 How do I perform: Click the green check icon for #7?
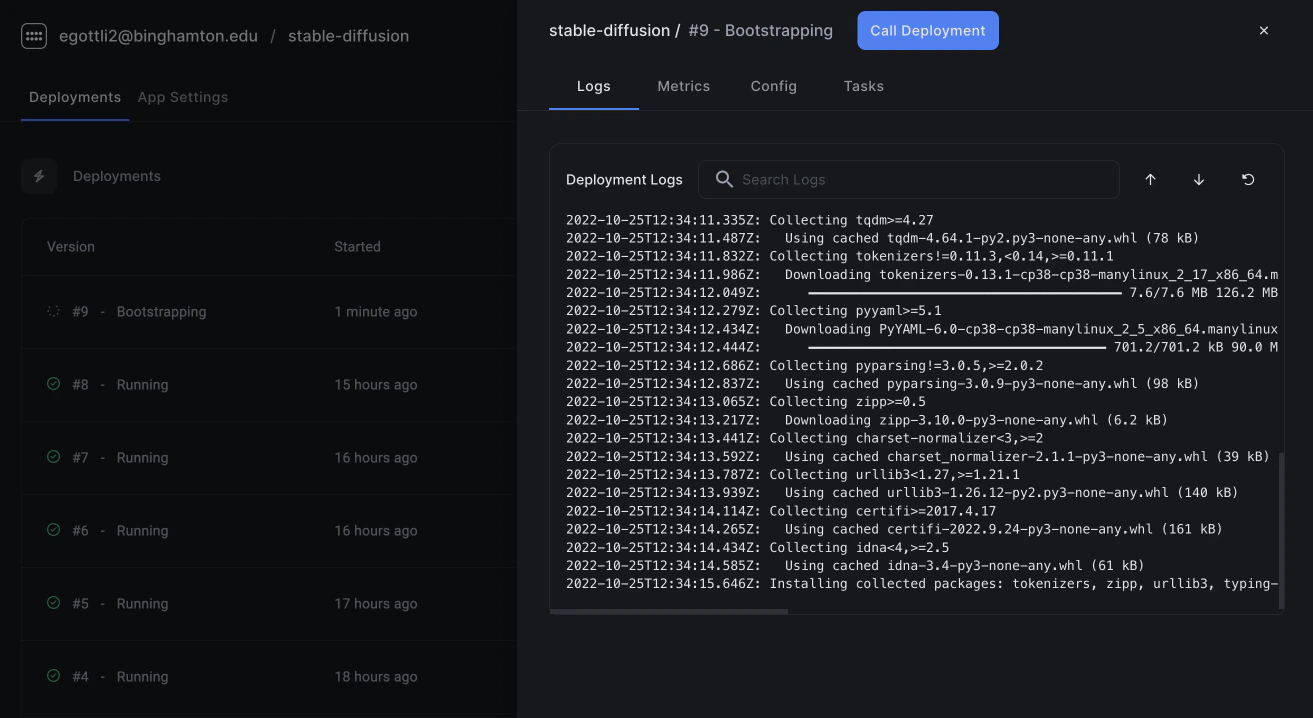point(54,457)
